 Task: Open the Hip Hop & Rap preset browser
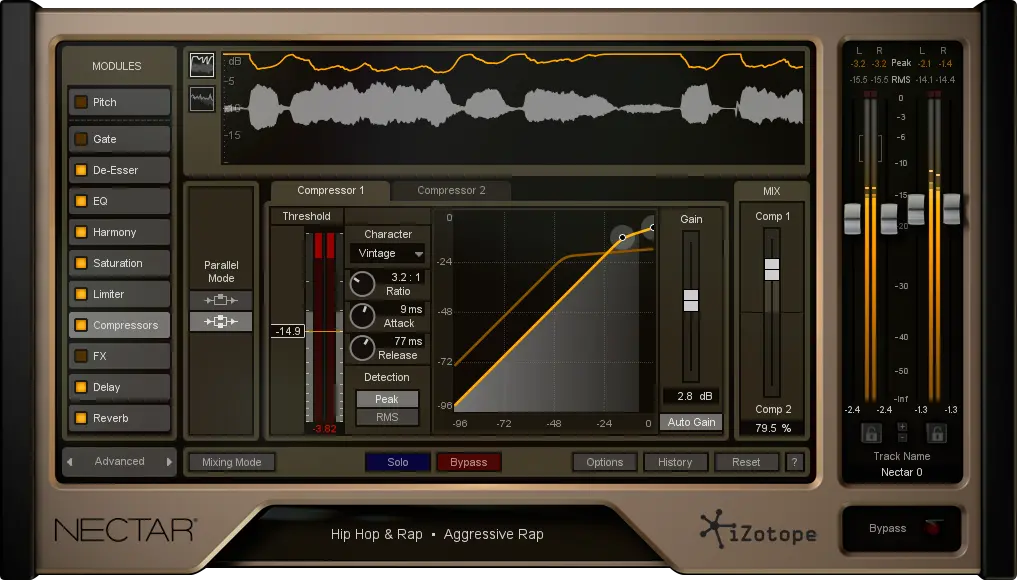tap(437, 535)
